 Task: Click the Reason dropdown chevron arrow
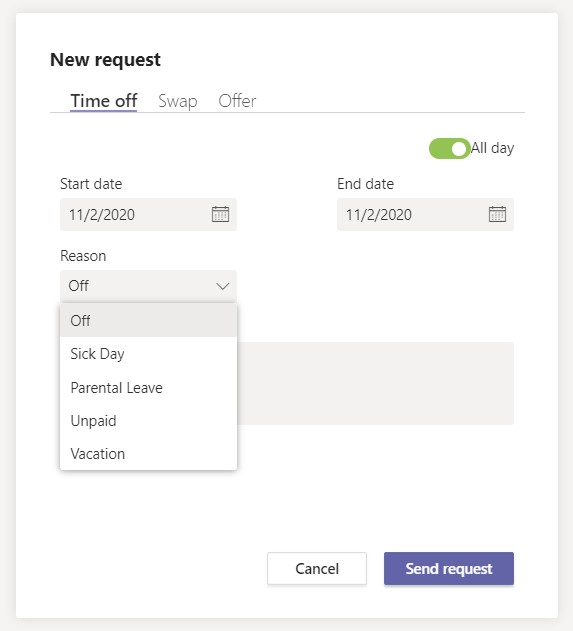point(223,286)
